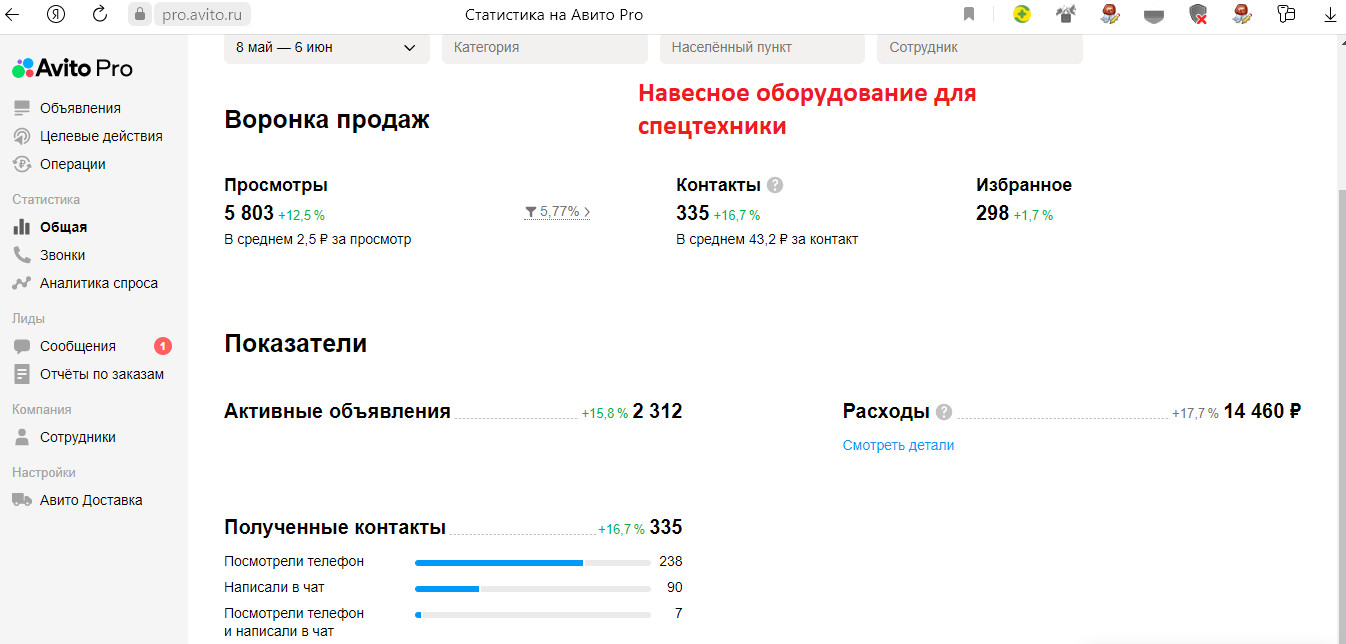Image resolution: width=1346 pixels, height=644 pixels.
Task: Open the date range dropdown 8 май — 6 июн
Action: tap(327, 47)
